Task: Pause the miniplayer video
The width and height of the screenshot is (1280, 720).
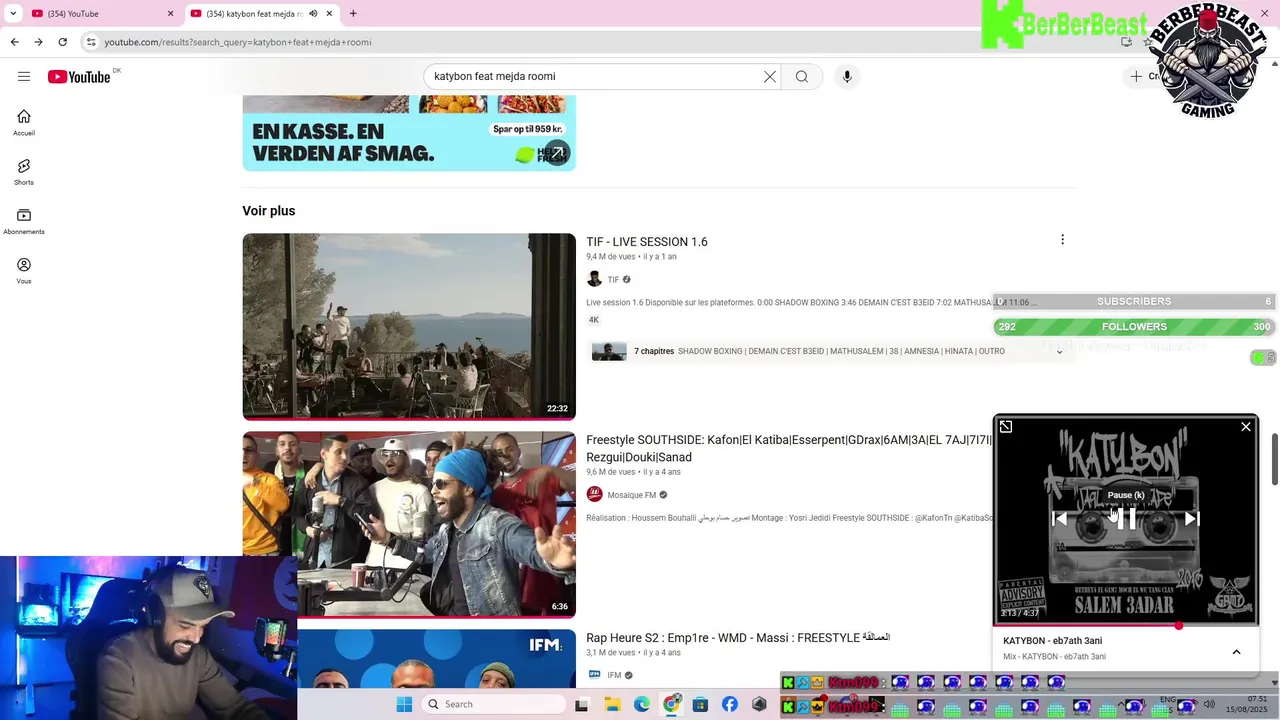Action: (x=1126, y=518)
